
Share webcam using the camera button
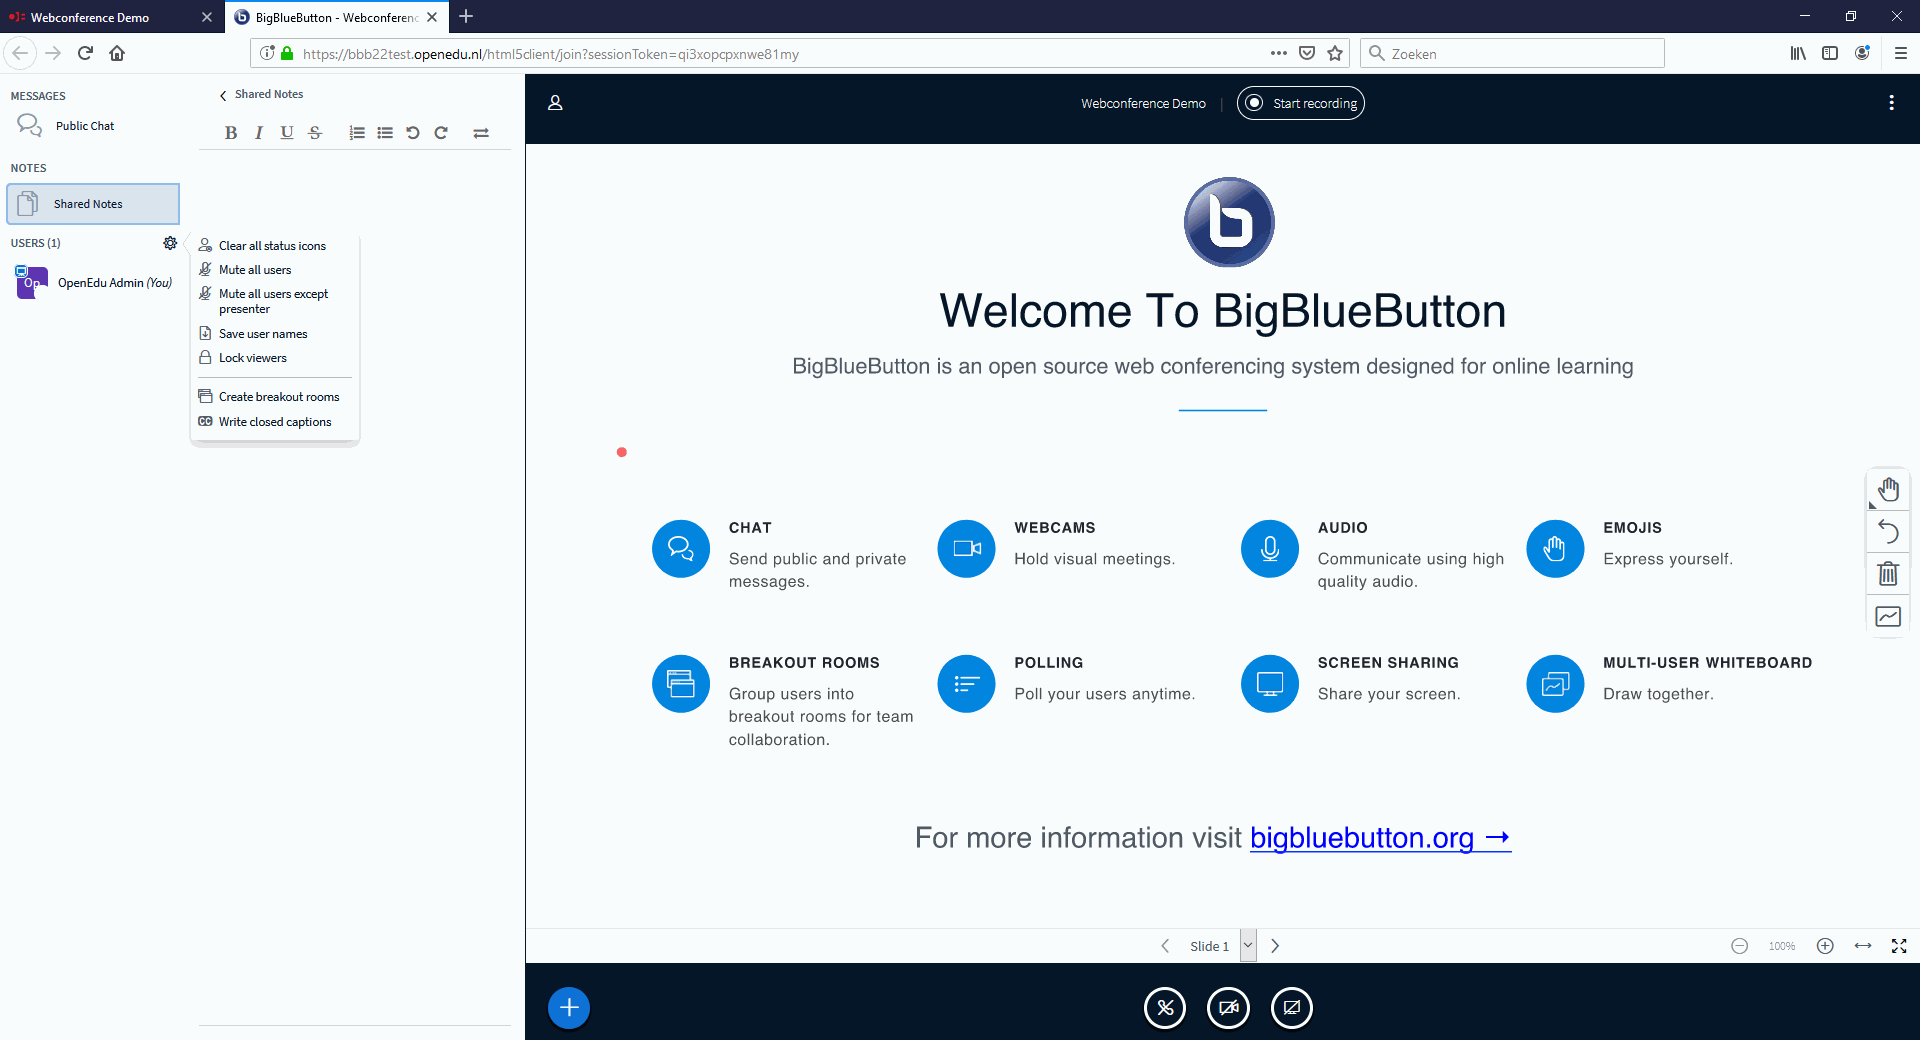(x=1228, y=1008)
